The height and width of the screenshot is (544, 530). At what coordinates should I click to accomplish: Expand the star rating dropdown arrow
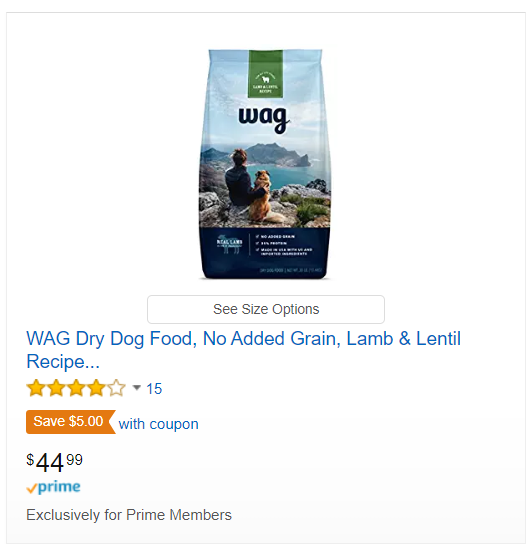coord(137,388)
